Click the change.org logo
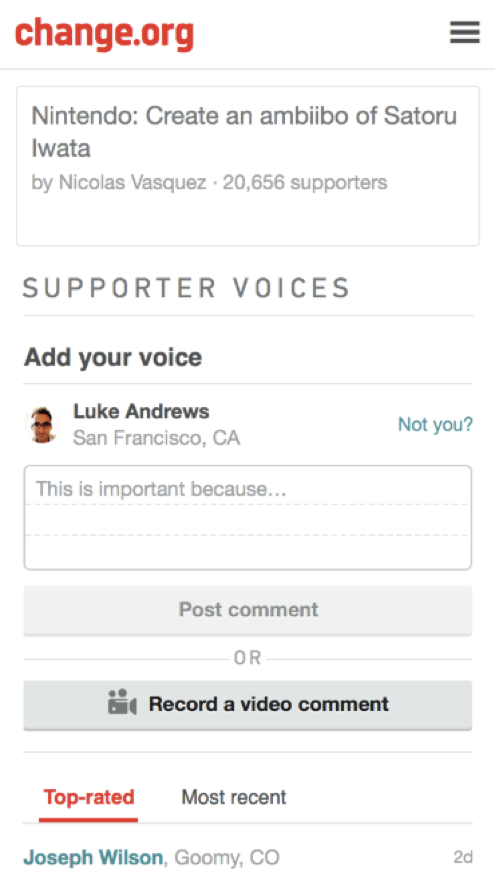Viewport: 495px width, 880px height. click(x=104, y=35)
